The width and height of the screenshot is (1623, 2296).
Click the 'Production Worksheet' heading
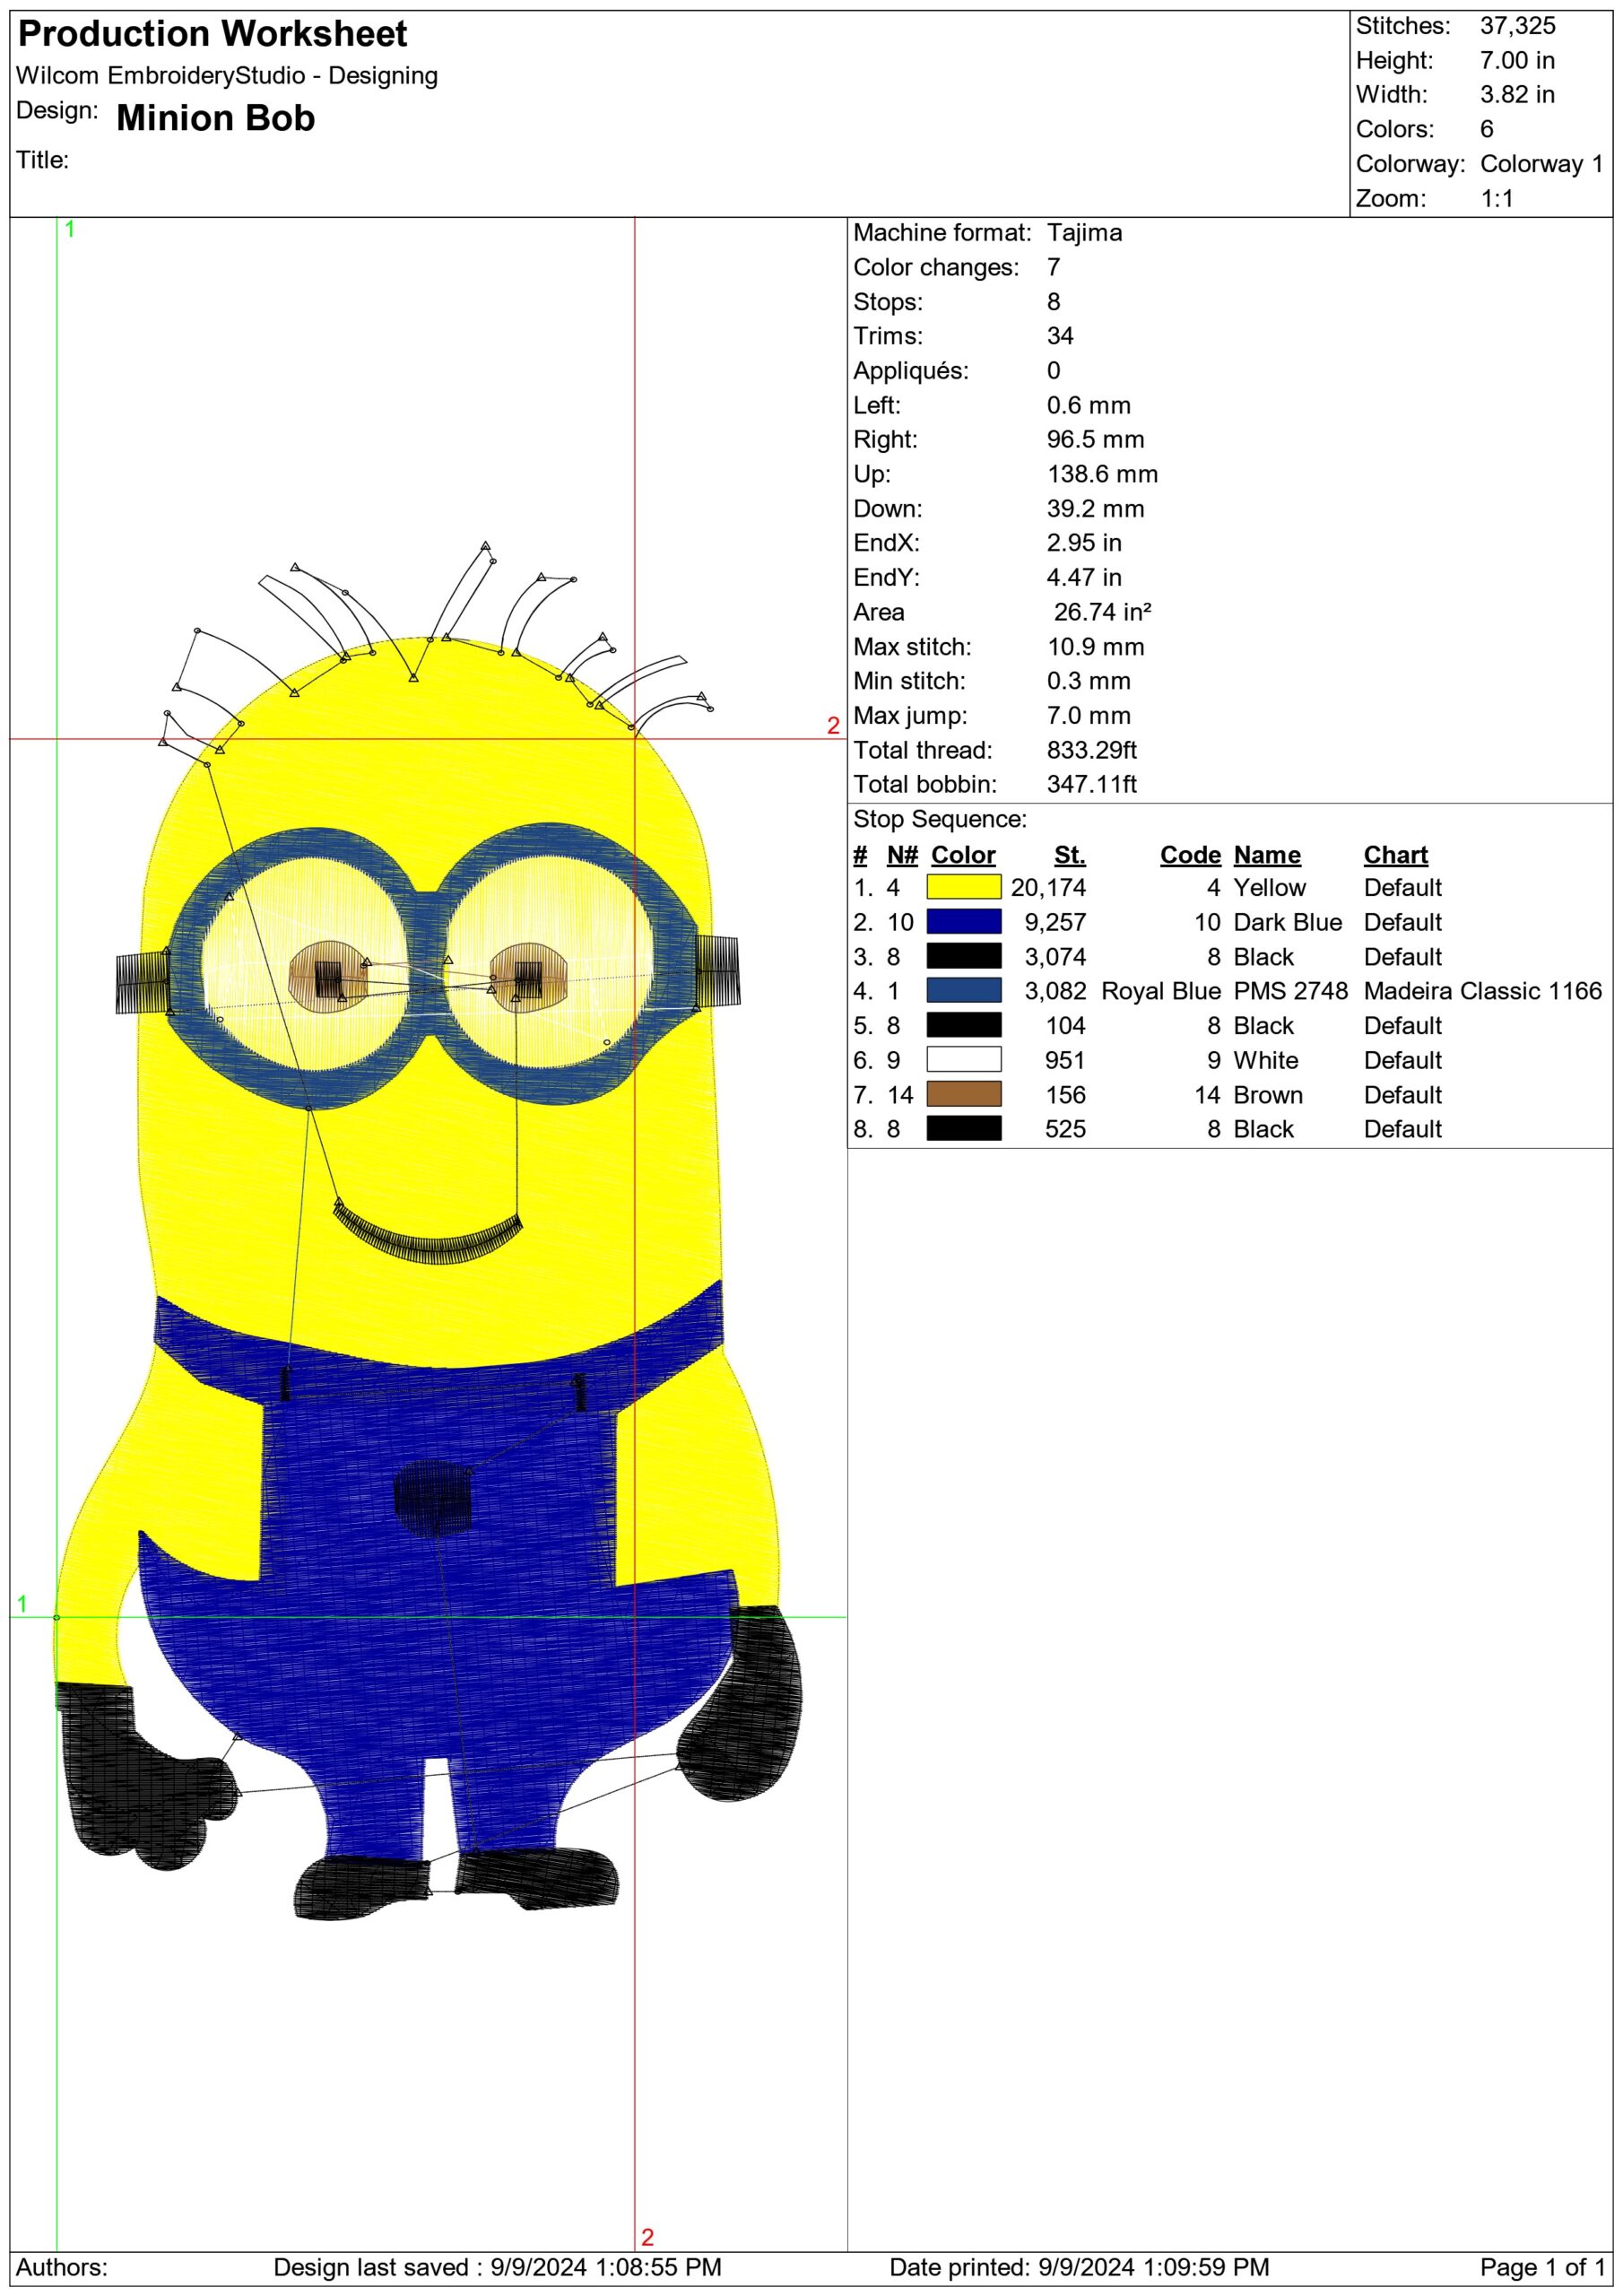click(x=213, y=34)
